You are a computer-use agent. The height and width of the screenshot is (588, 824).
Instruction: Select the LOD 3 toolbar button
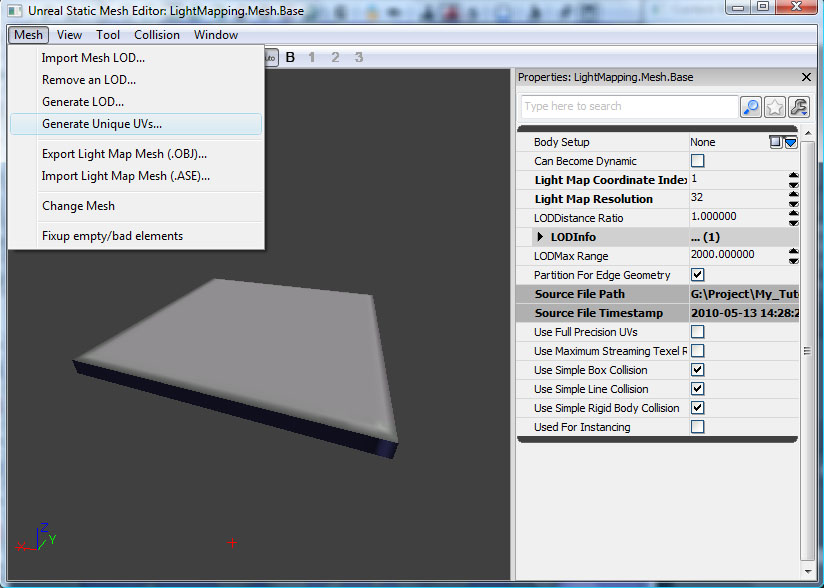pyautogui.click(x=358, y=57)
